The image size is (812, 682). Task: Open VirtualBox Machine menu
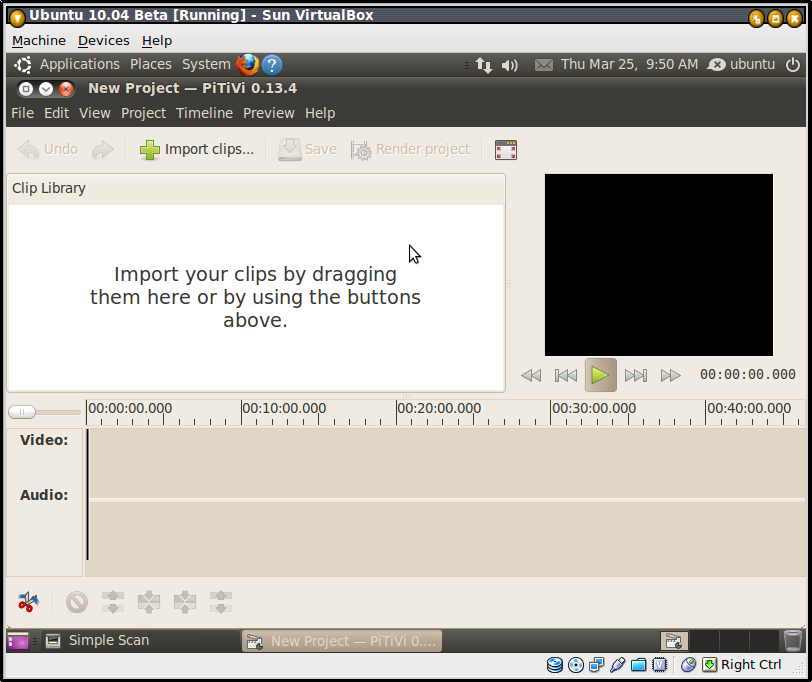click(x=39, y=40)
